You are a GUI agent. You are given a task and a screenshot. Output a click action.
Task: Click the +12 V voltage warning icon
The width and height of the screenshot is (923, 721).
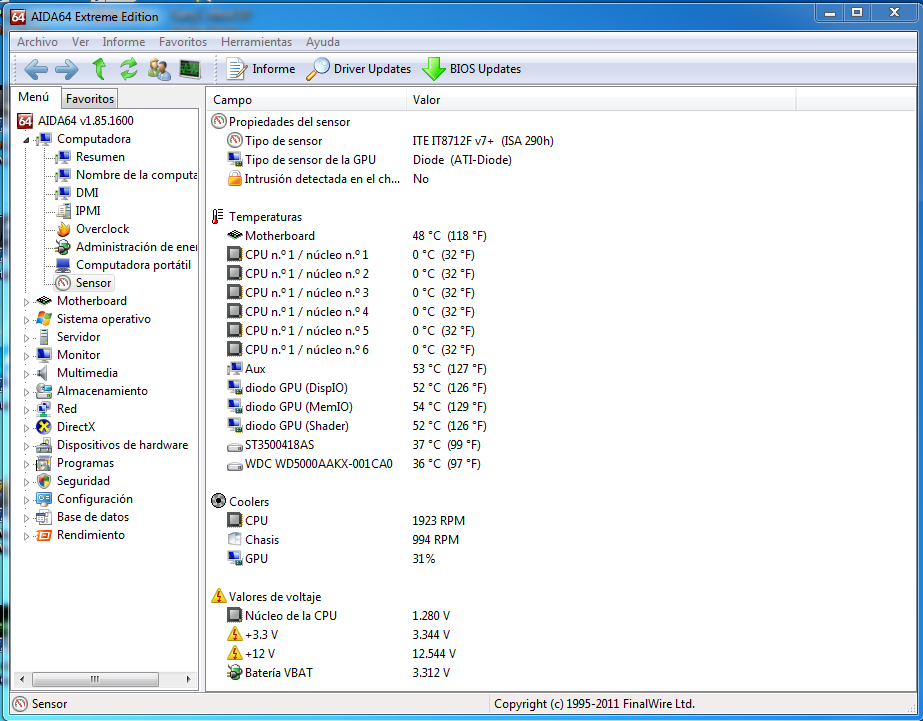click(x=235, y=653)
